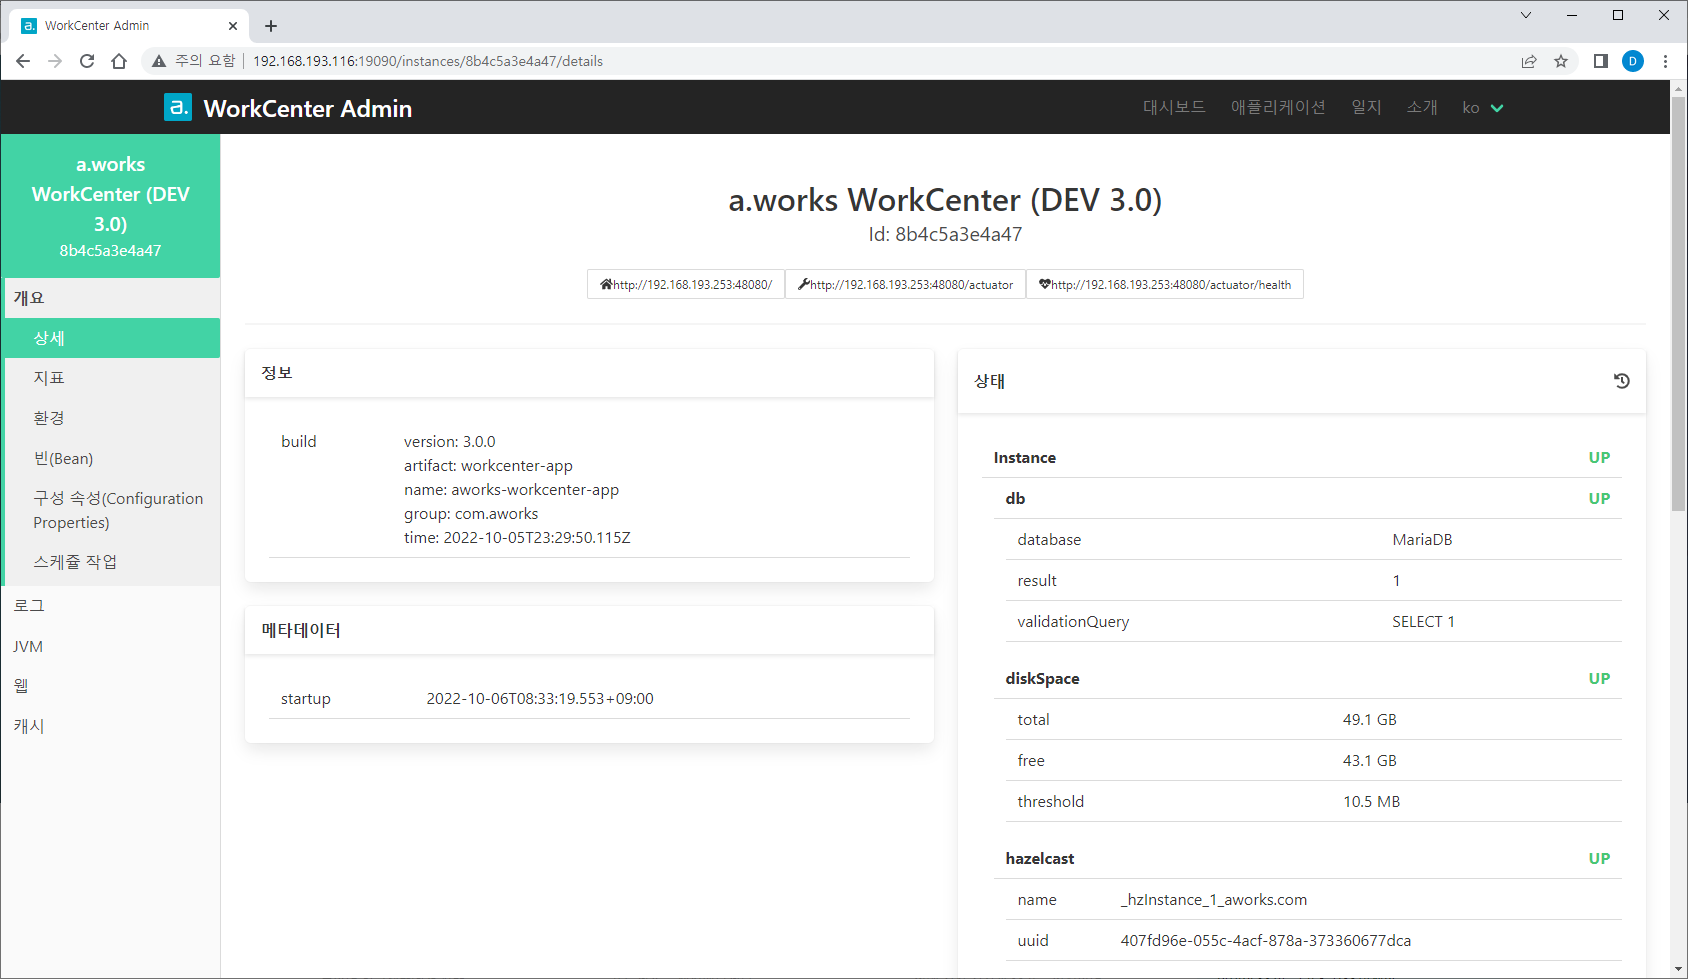Click the version: 3.0.0 build text

[450, 441]
